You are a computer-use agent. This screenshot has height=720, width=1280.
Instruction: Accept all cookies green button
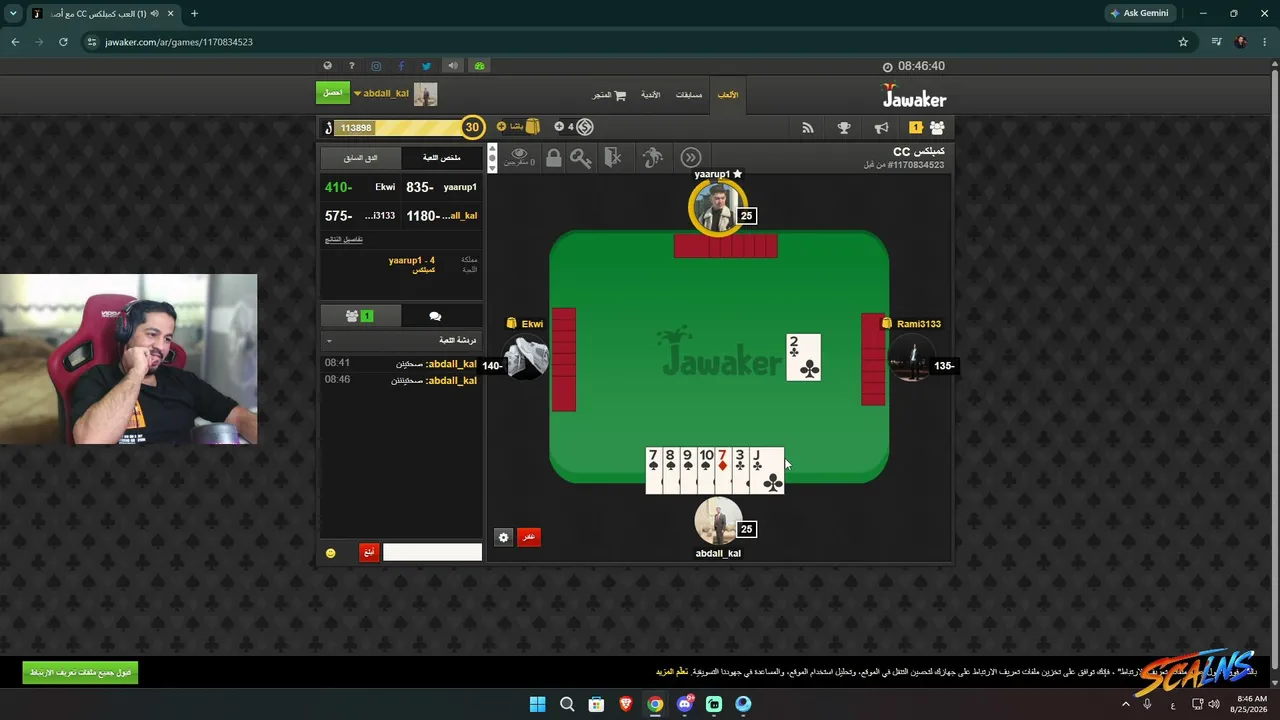click(x=80, y=673)
